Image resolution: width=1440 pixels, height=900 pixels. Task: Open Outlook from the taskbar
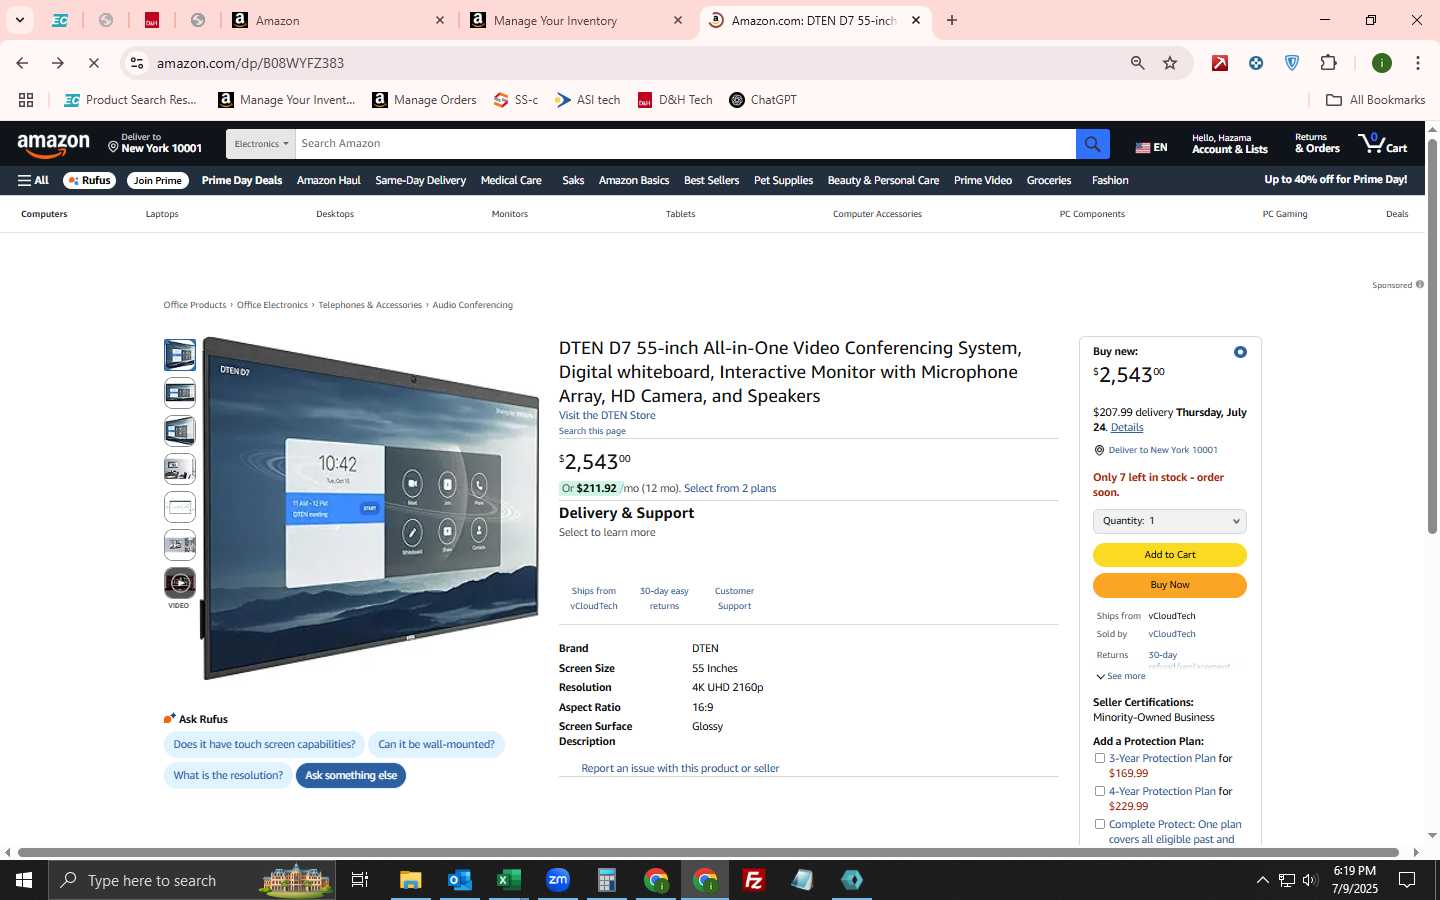click(x=460, y=880)
